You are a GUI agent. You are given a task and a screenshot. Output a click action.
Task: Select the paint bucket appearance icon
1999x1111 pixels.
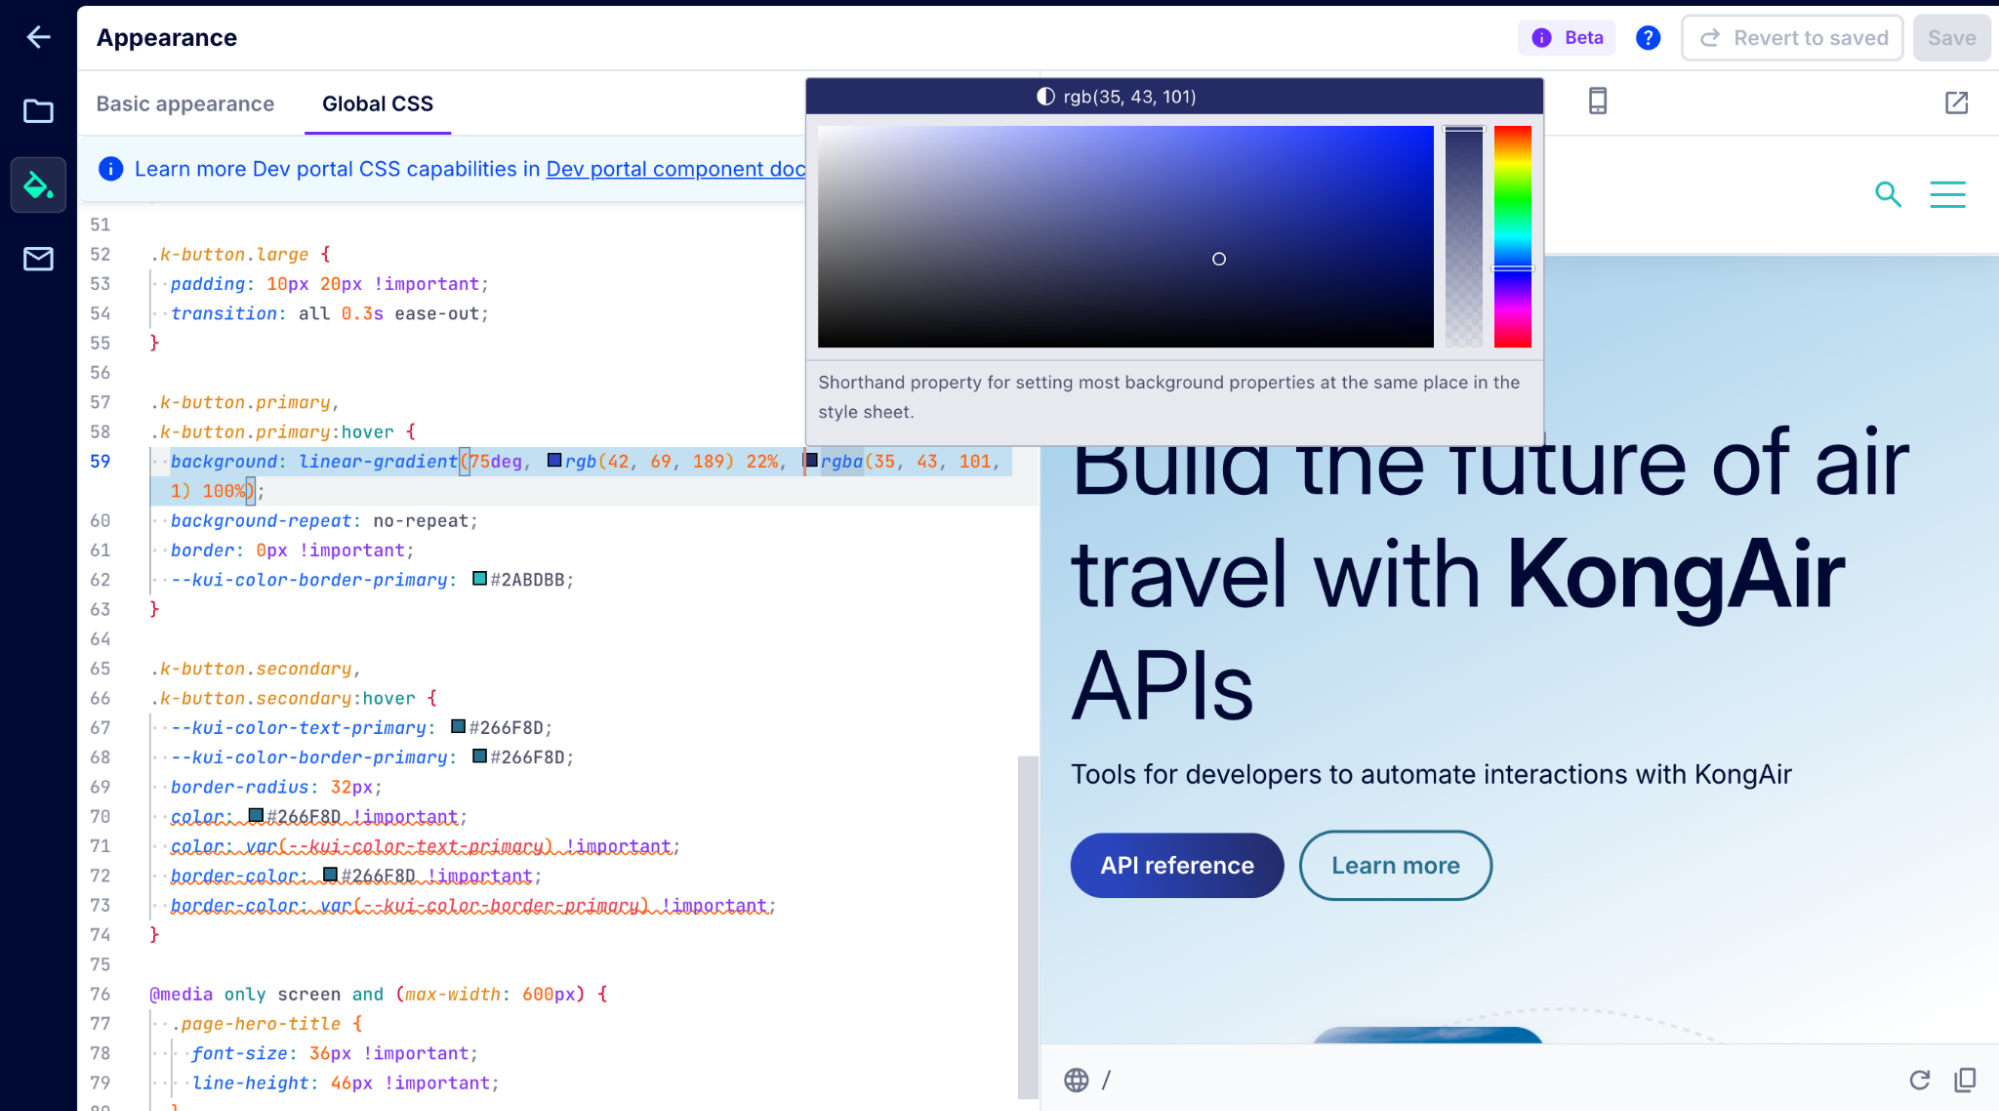[38, 185]
